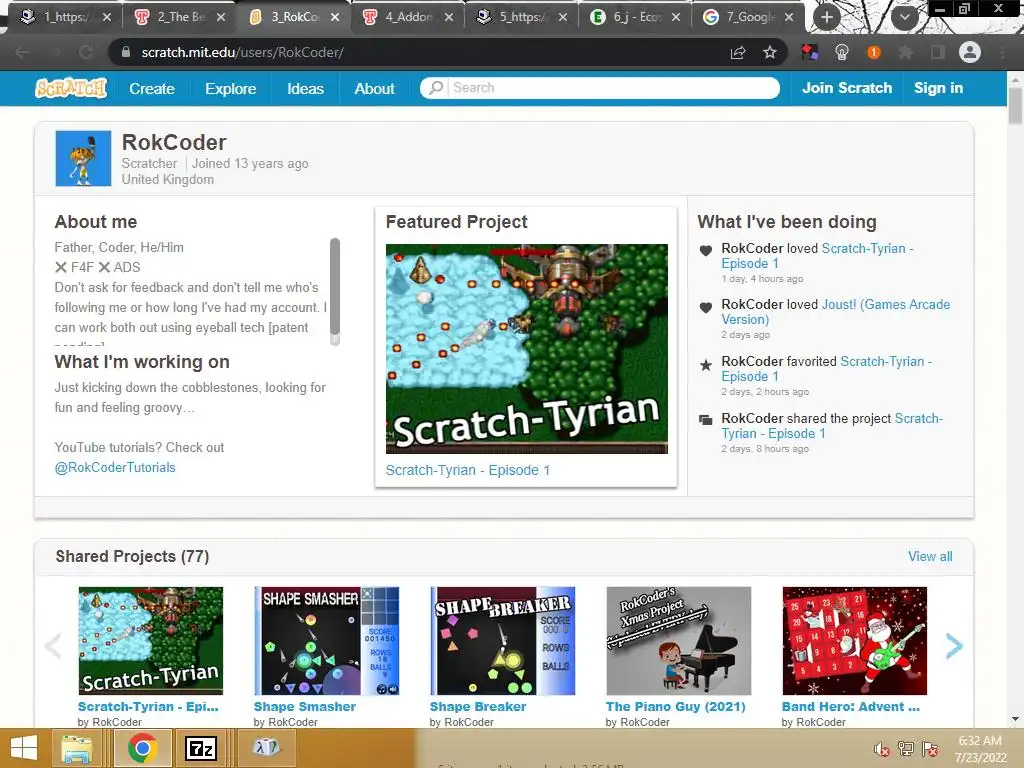
Task: Open the Shape Smasher project thumbnail
Action: point(327,641)
